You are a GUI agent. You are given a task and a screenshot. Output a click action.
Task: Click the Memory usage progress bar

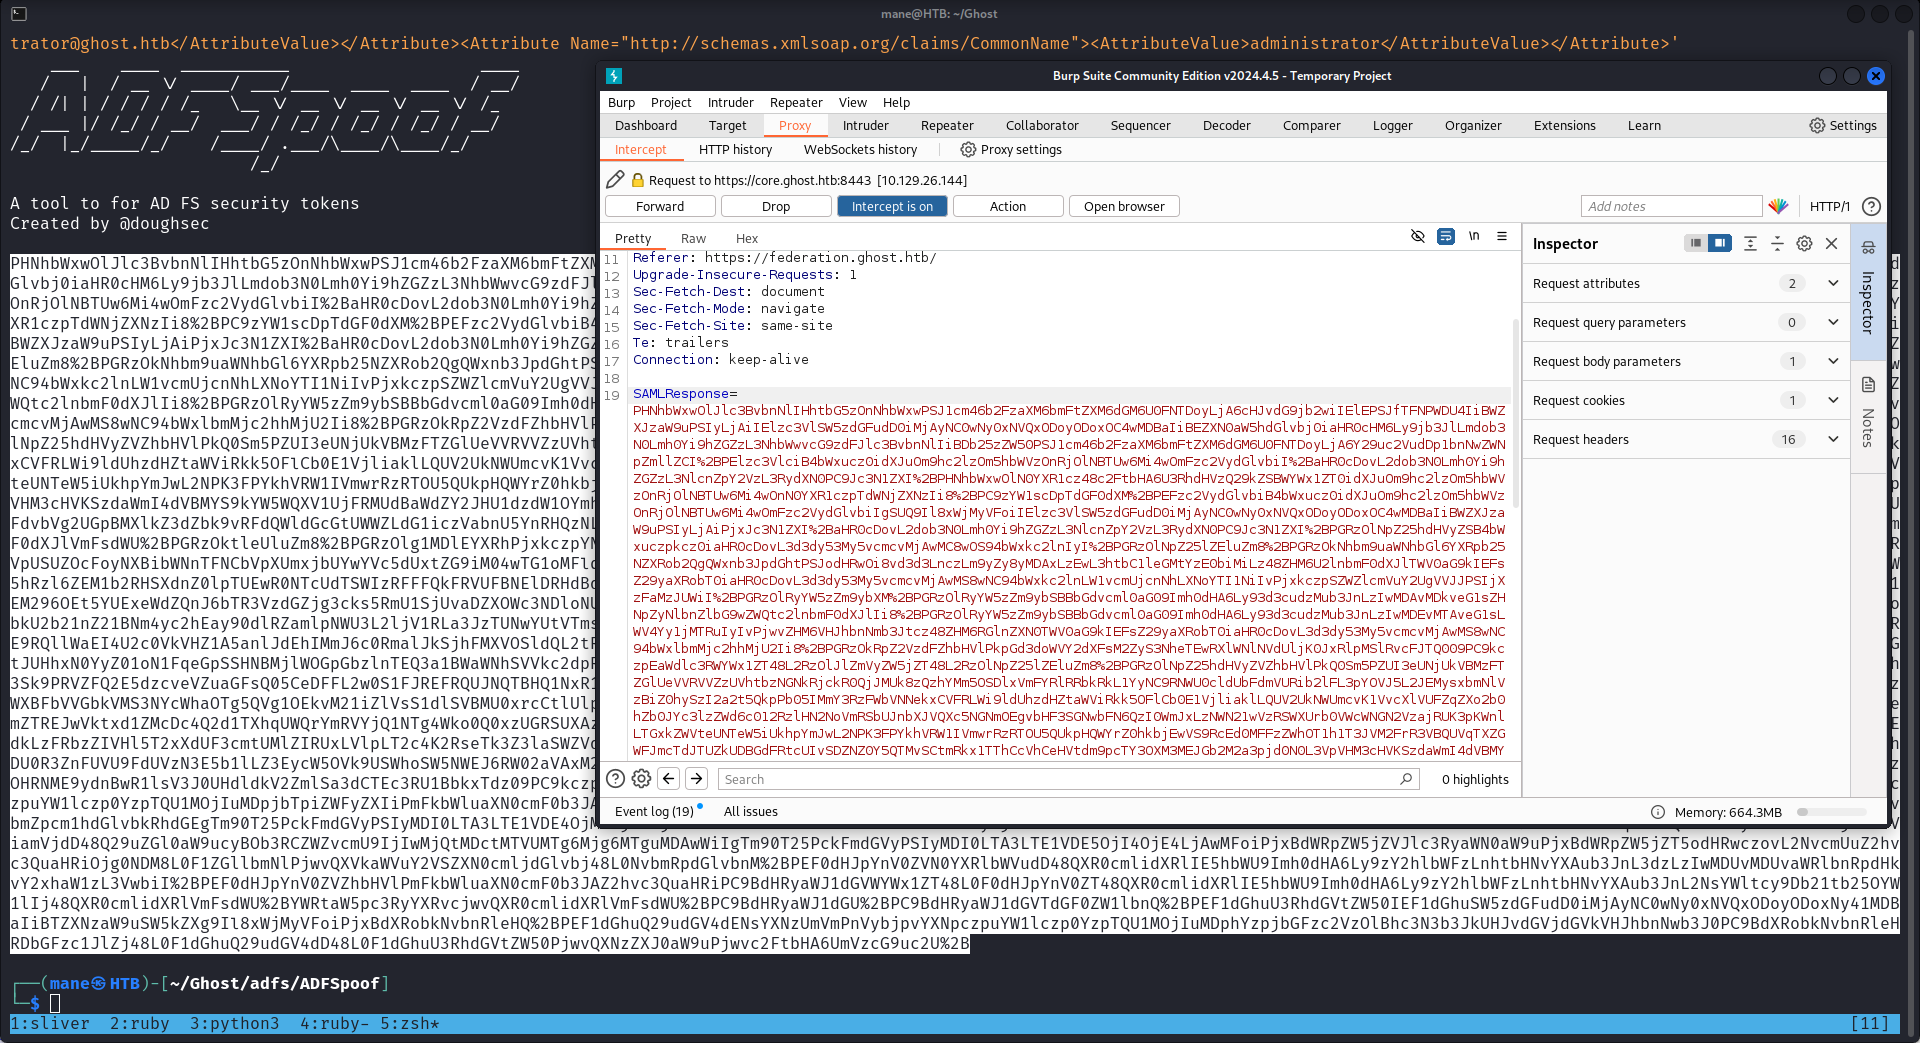(1832, 812)
